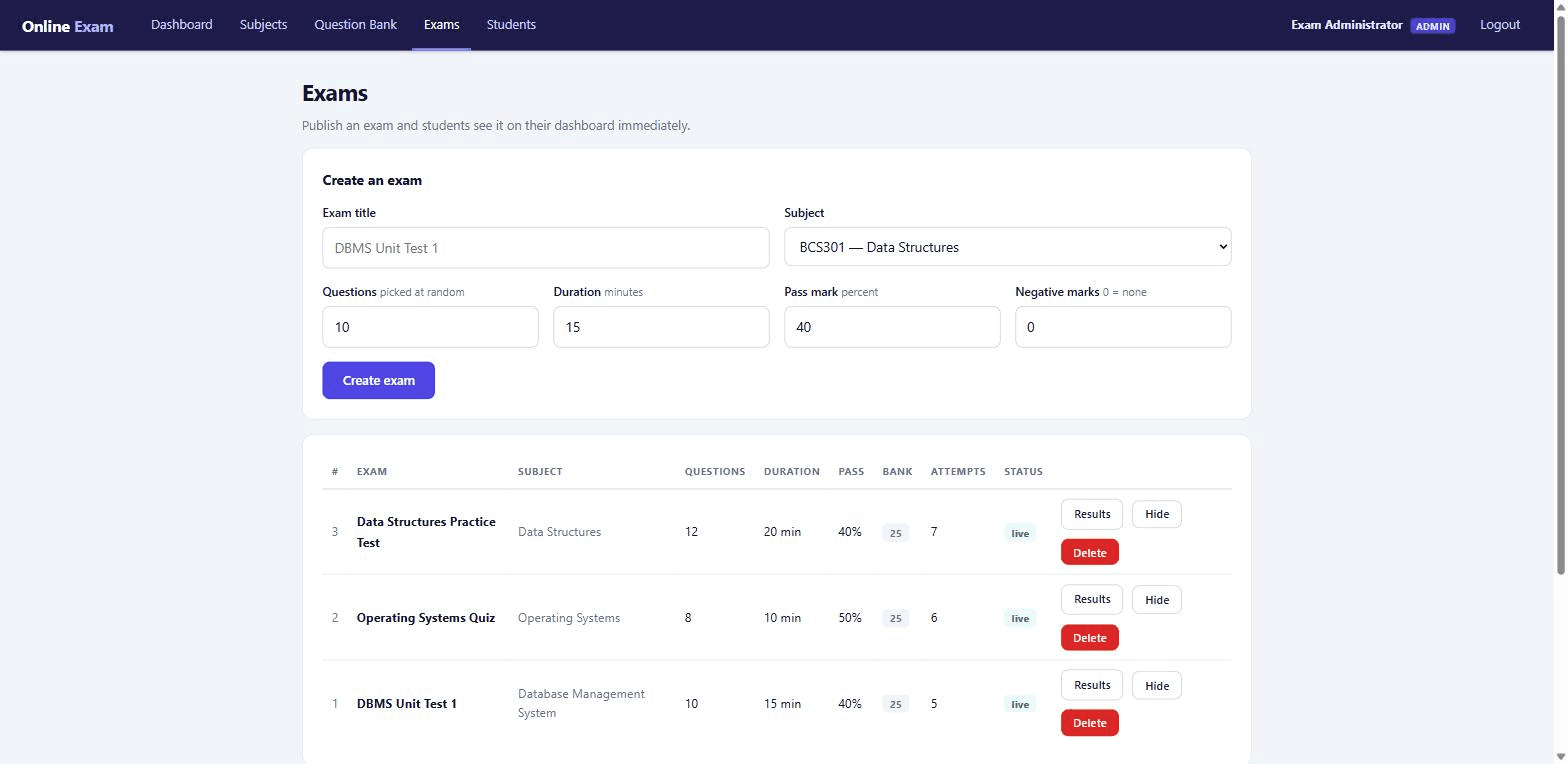This screenshot has height=764, width=1568.
Task: Open the Subjects nav item
Action: click(x=263, y=25)
